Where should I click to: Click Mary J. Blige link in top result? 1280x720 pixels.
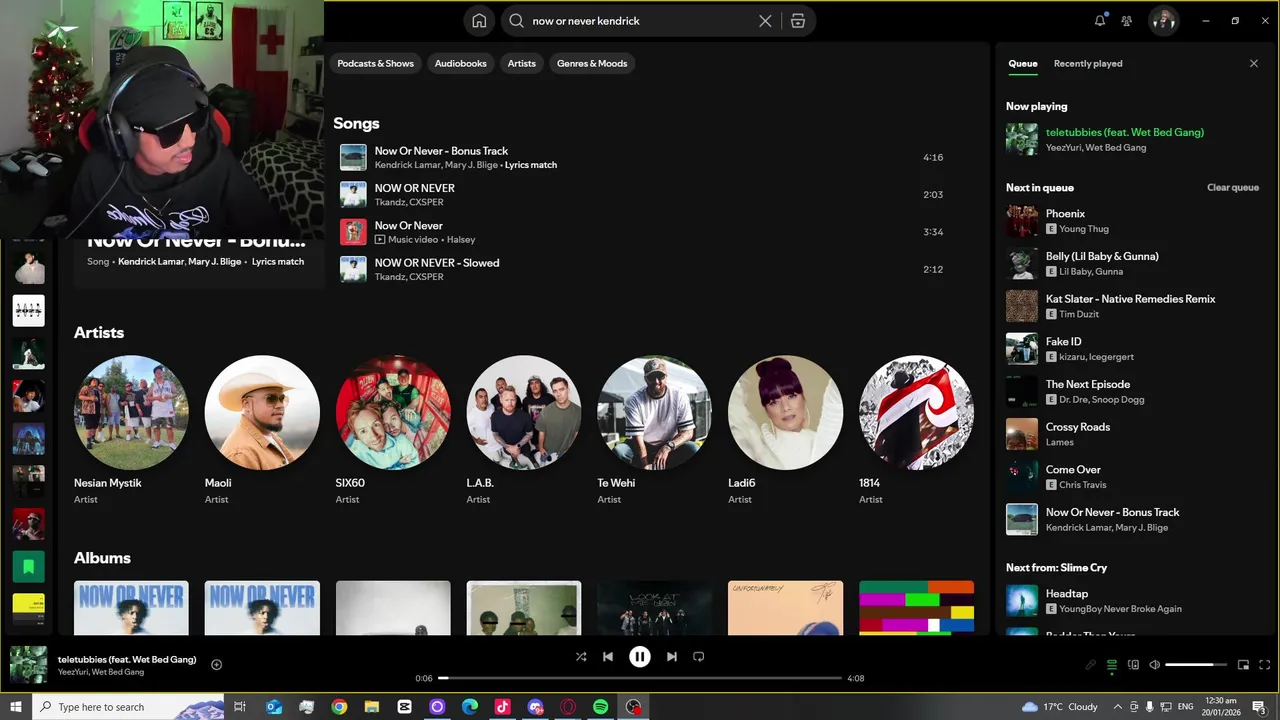tap(215, 262)
